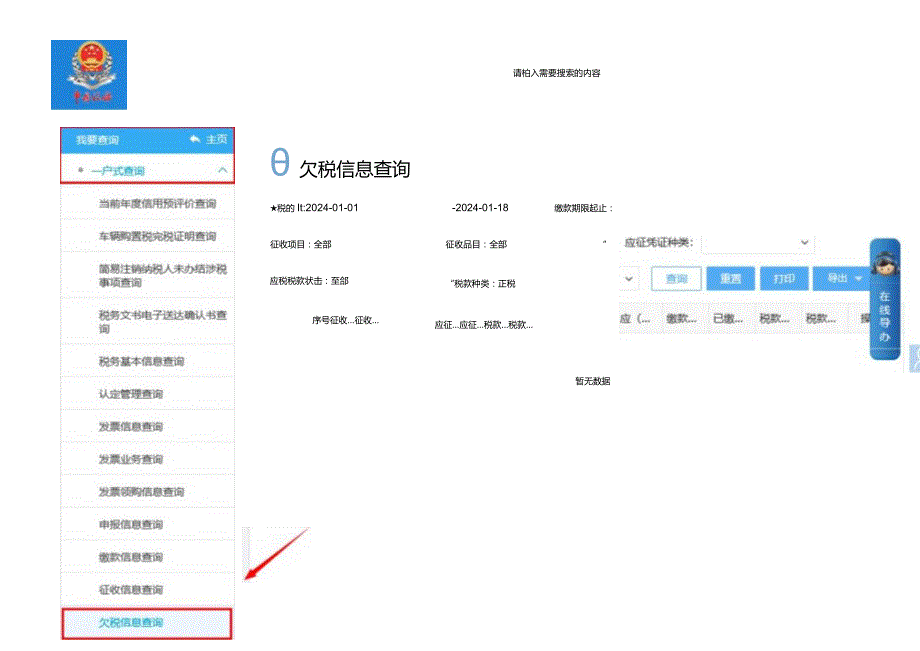The width and height of the screenshot is (920, 651).
Task: Click 征收品目：全部 field
Action: point(476,244)
